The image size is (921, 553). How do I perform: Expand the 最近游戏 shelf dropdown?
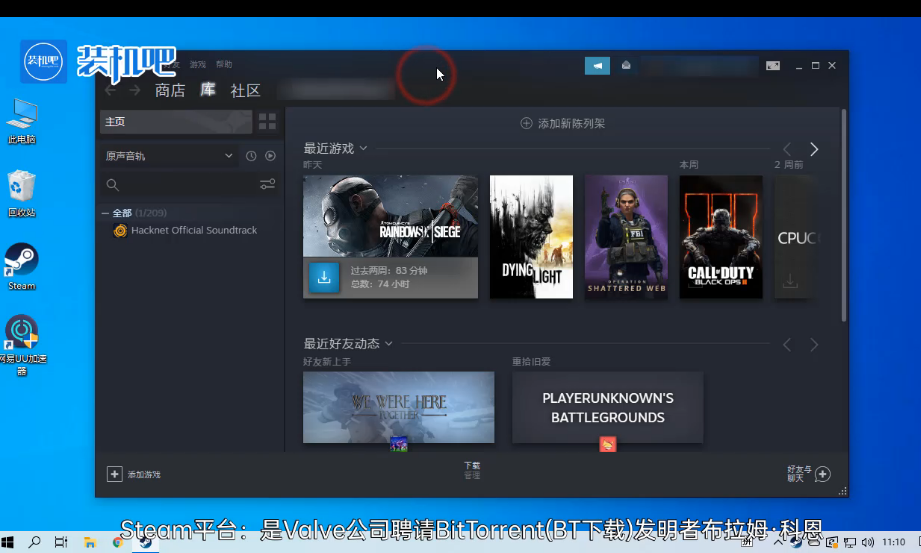click(363, 149)
